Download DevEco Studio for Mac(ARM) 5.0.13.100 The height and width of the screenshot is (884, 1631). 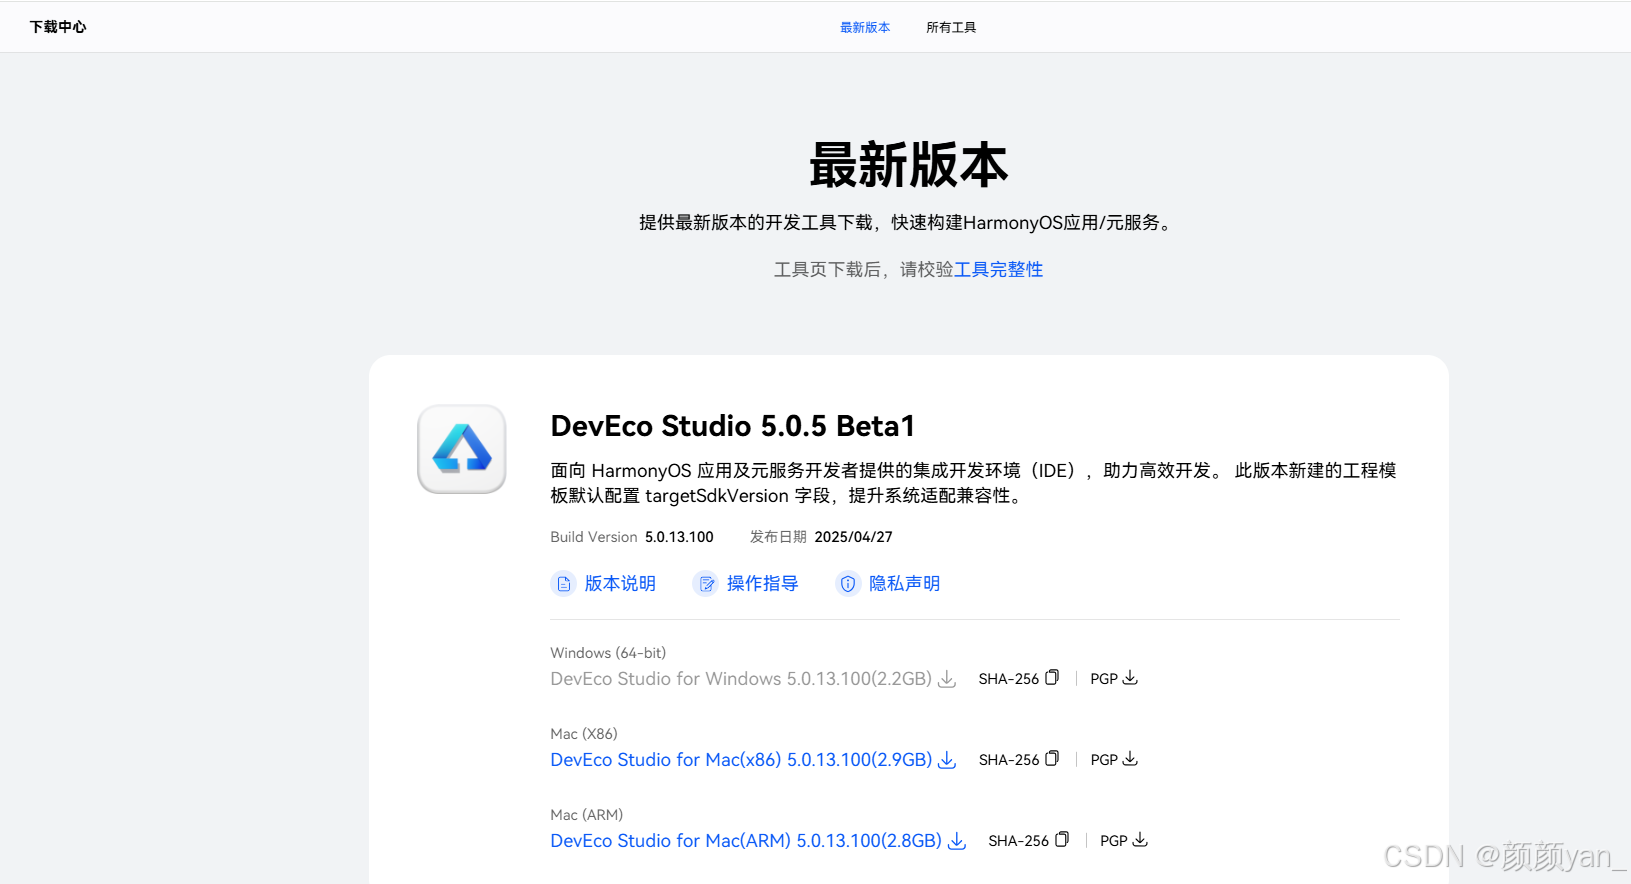point(746,841)
